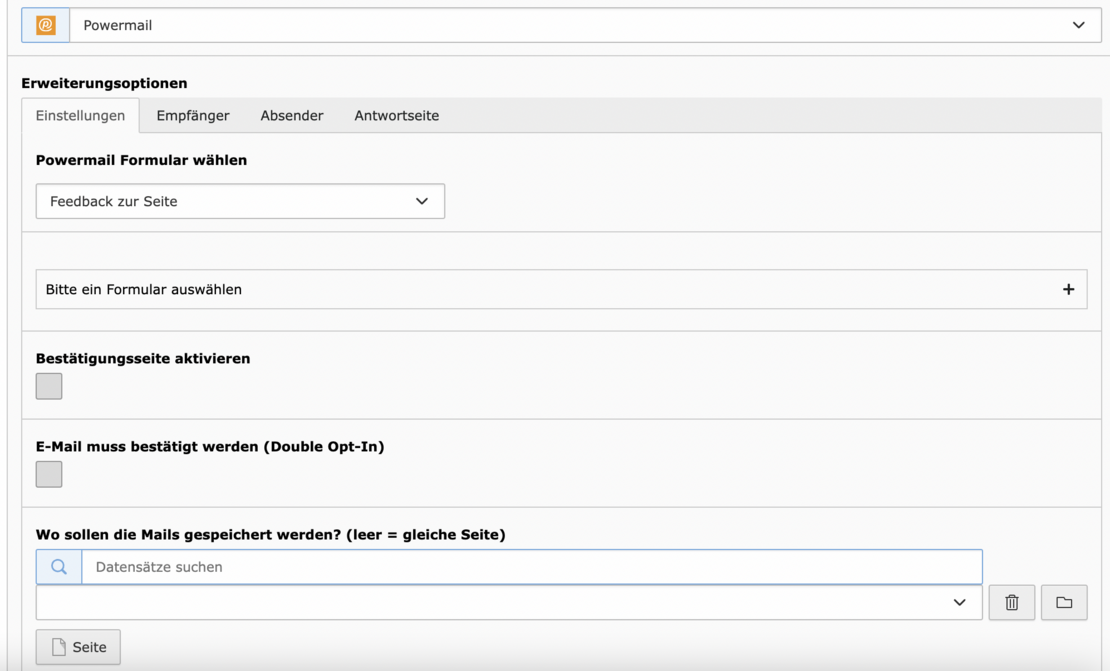Viewport: 1110px width, 671px height.
Task: Switch to the Empfänger tab
Action: 193,116
